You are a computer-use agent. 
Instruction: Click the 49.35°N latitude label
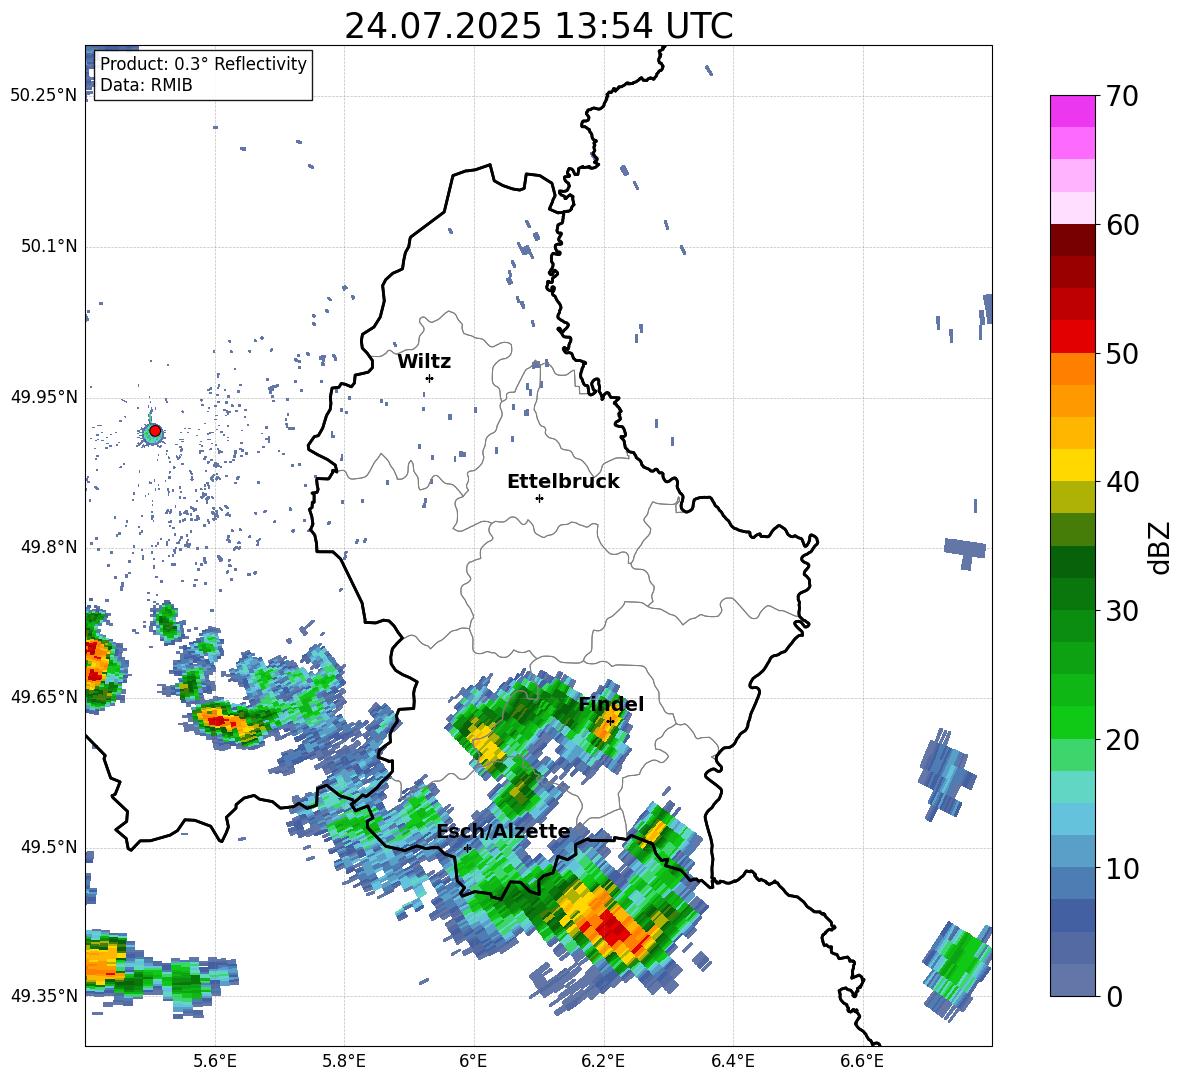pyautogui.click(x=44, y=996)
